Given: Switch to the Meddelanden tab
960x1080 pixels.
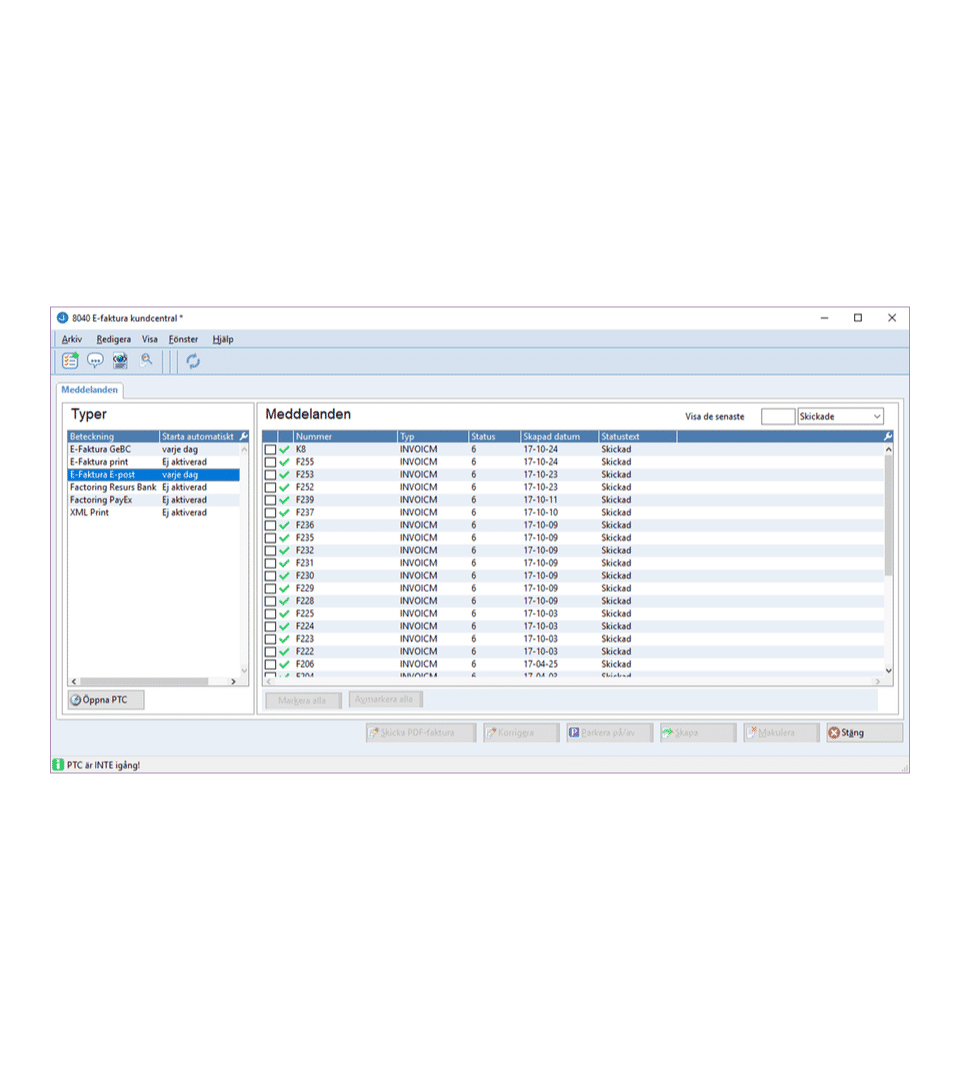Looking at the screenshot, I should (90, 390).
